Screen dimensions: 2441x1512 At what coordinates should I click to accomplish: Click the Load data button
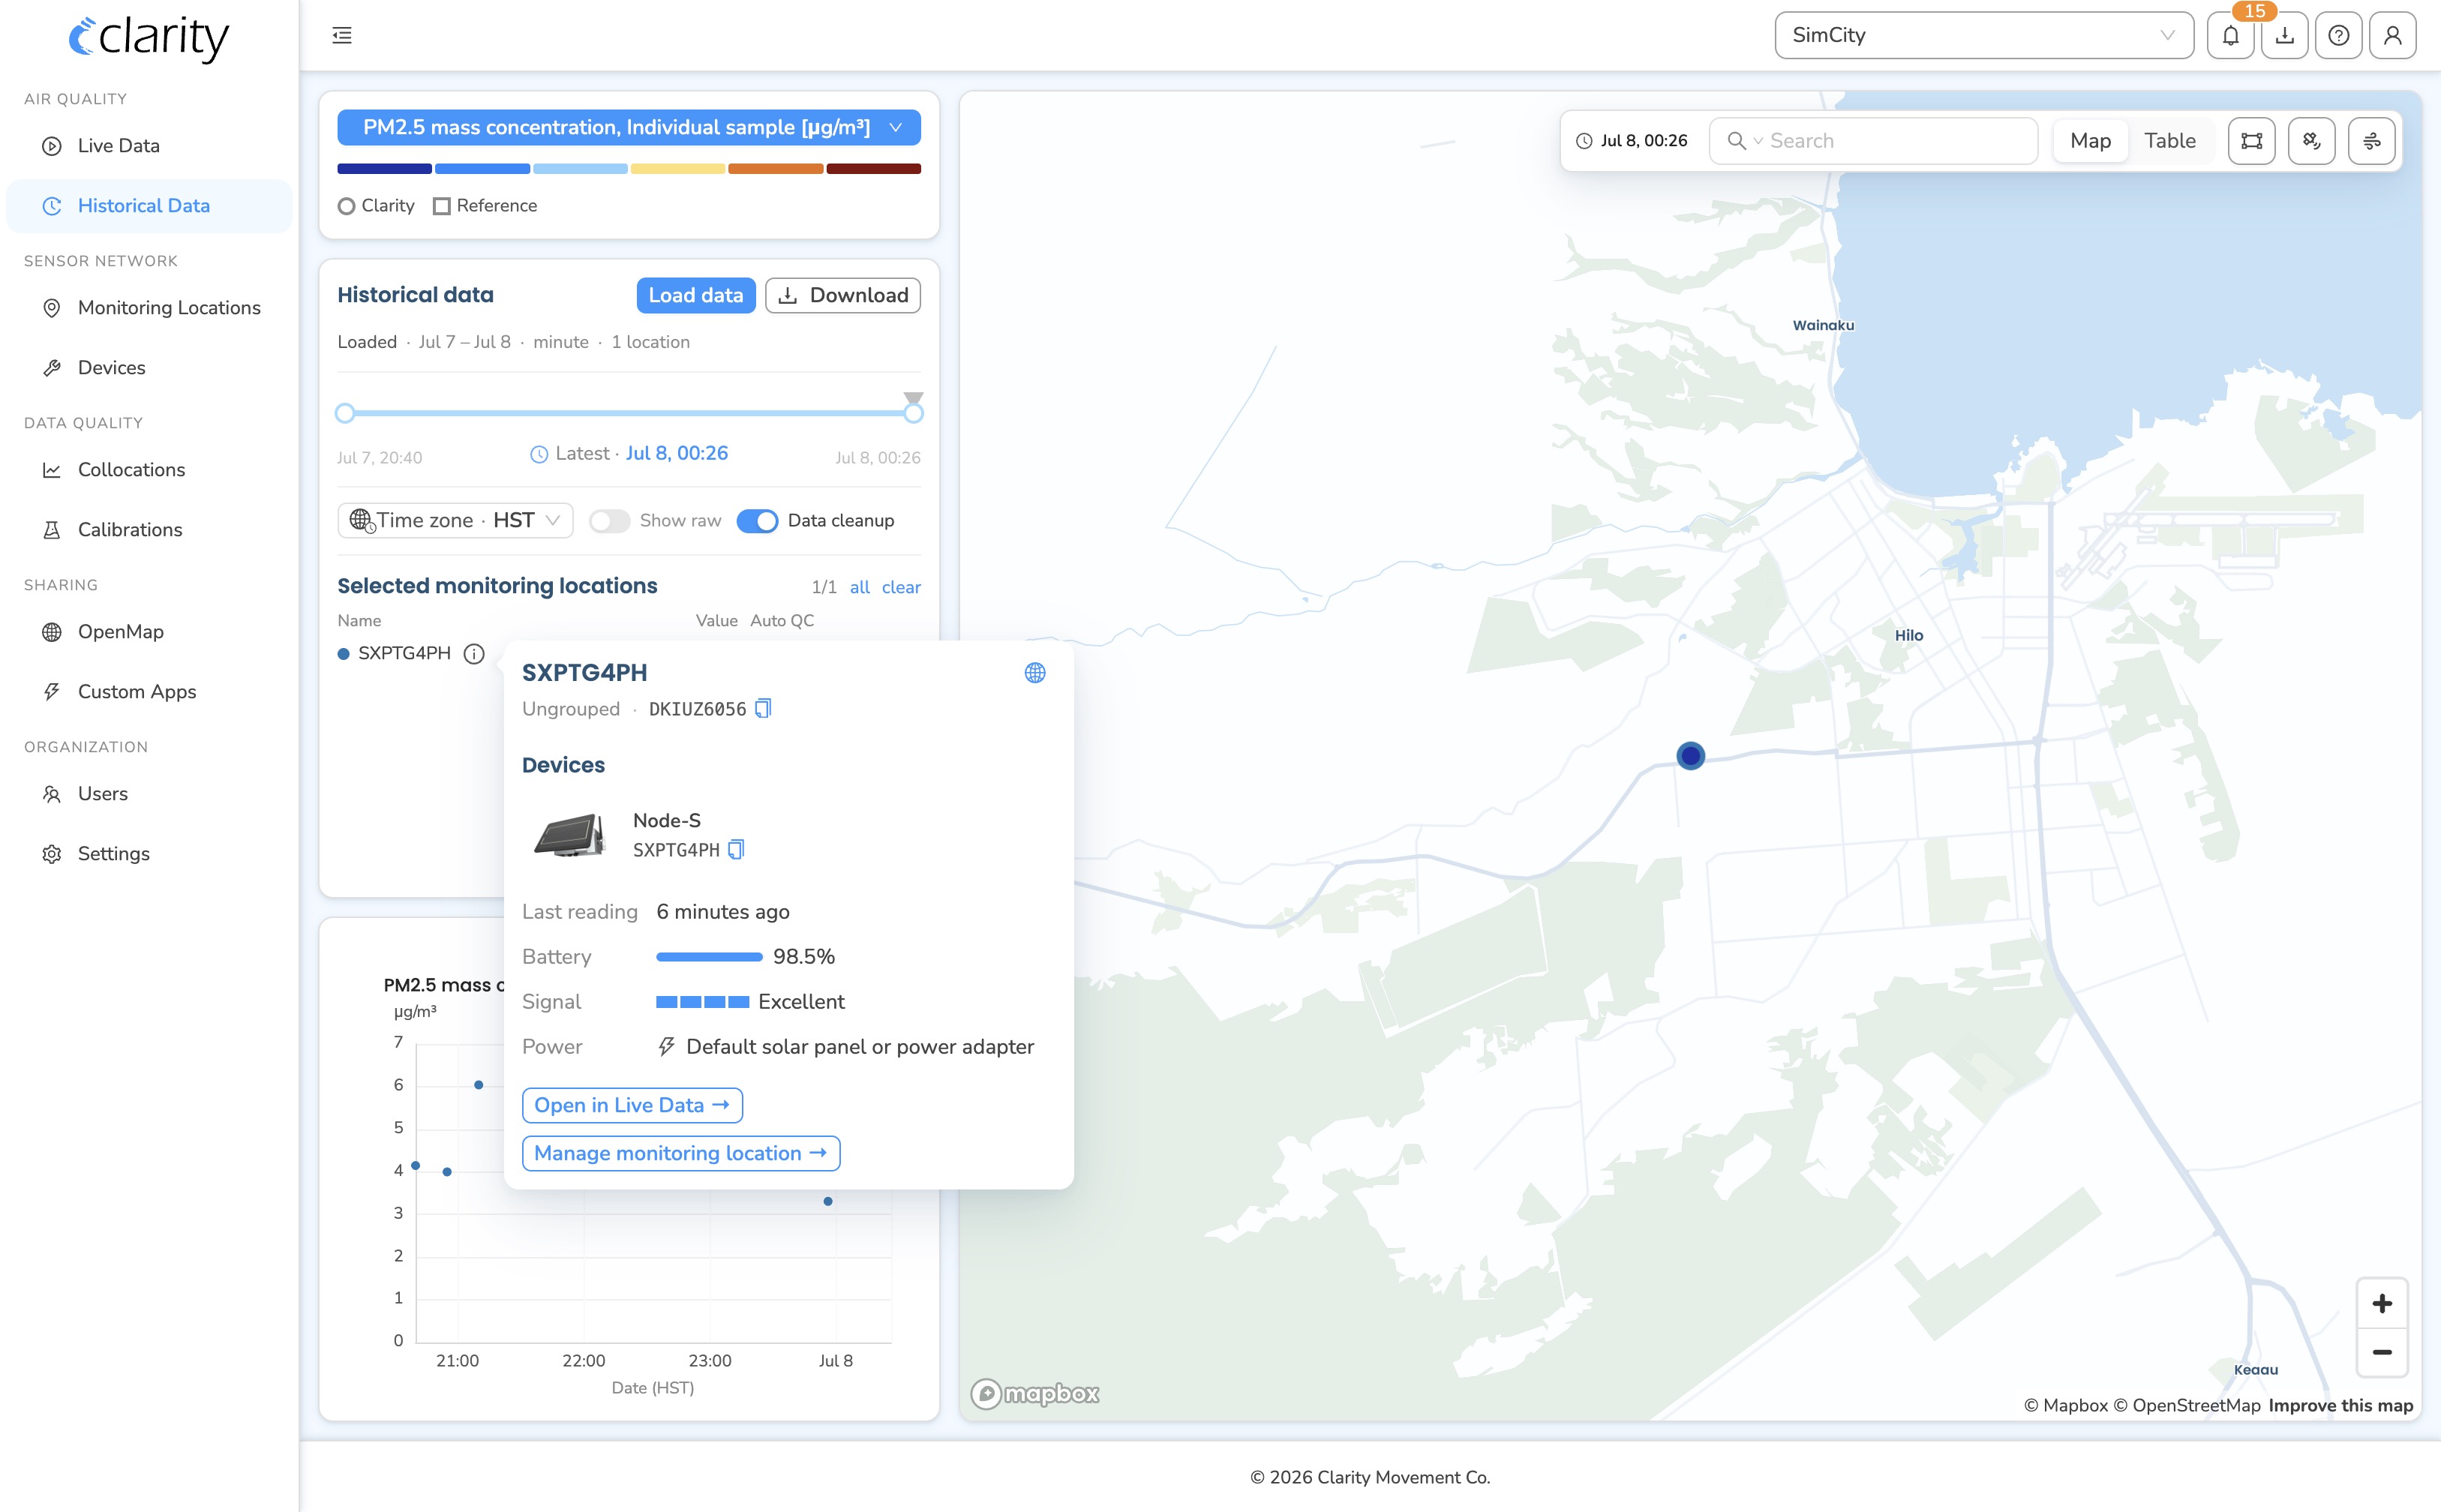coord(696,296)
